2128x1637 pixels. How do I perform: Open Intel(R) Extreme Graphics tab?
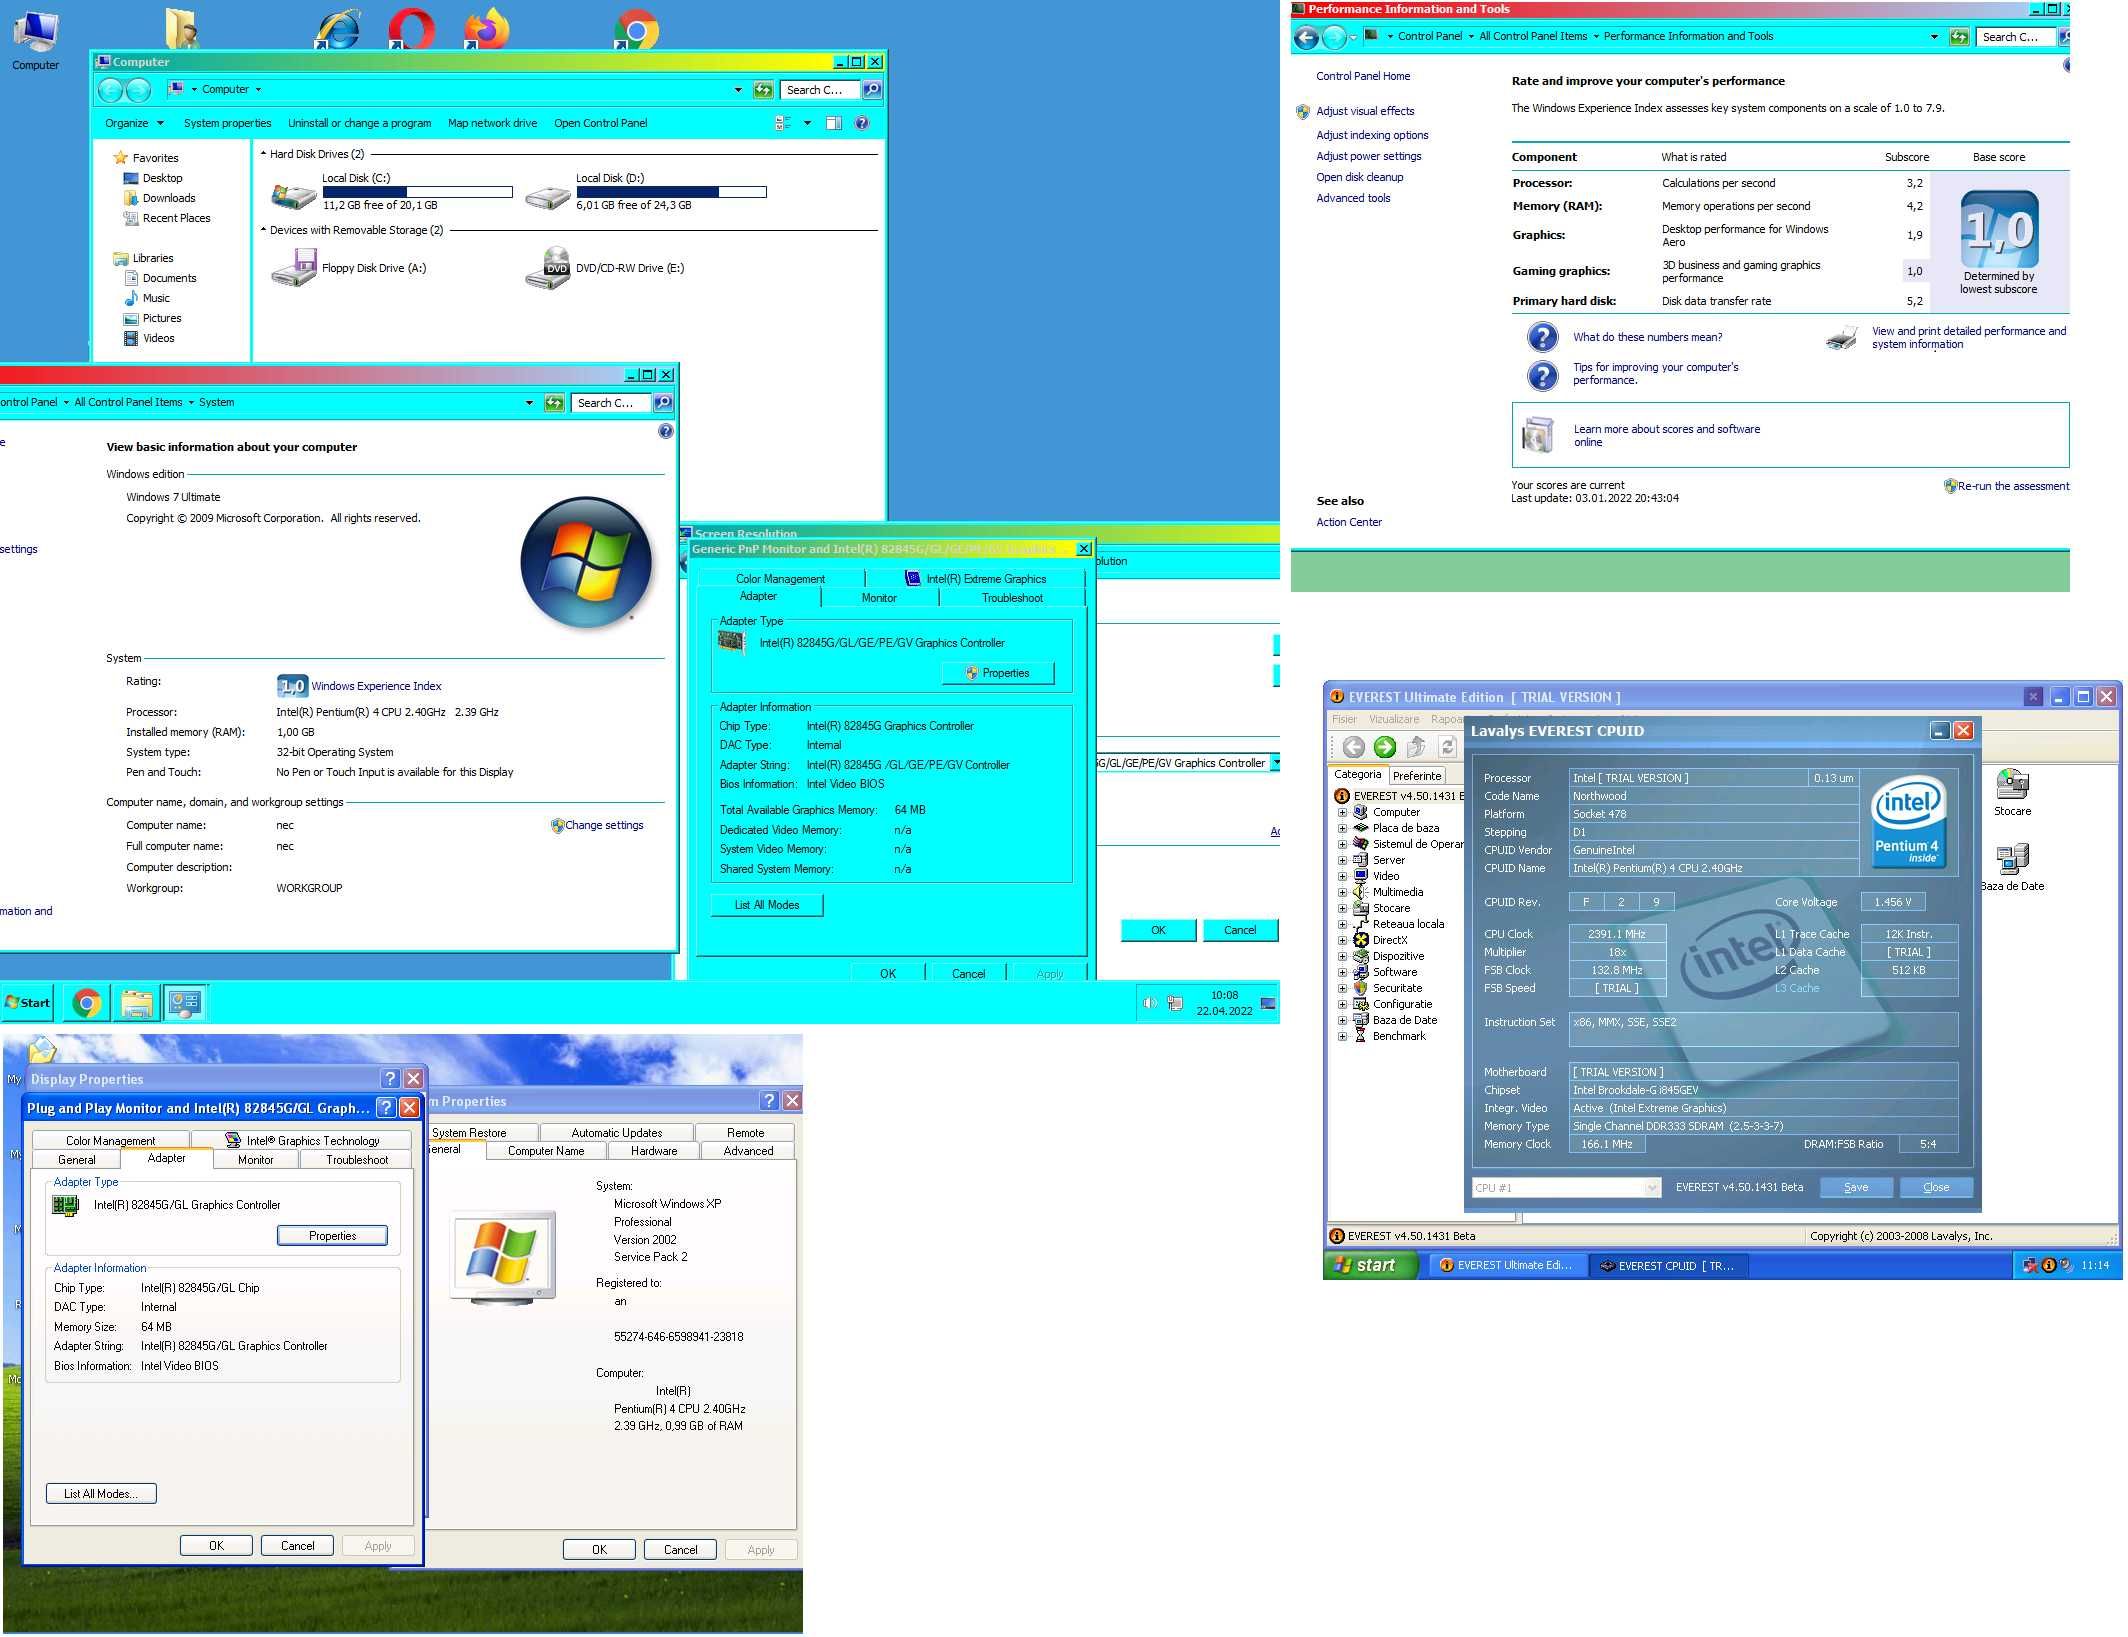pyautogui.click(x=976, y=579)
